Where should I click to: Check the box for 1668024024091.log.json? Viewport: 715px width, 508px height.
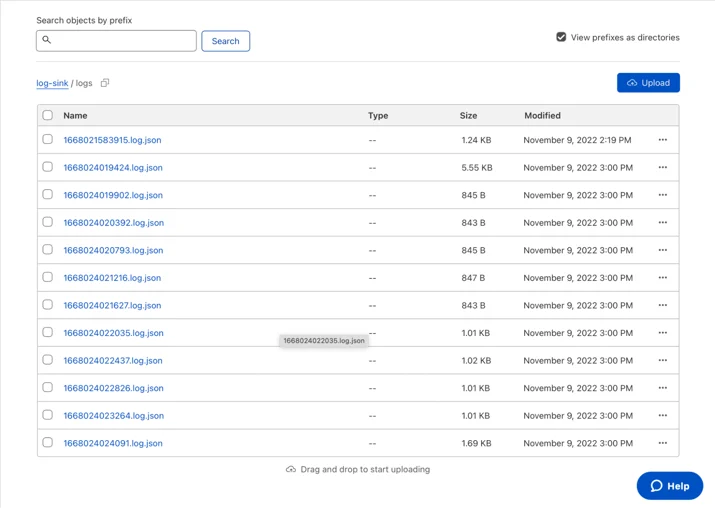click(x=47, y=443)
